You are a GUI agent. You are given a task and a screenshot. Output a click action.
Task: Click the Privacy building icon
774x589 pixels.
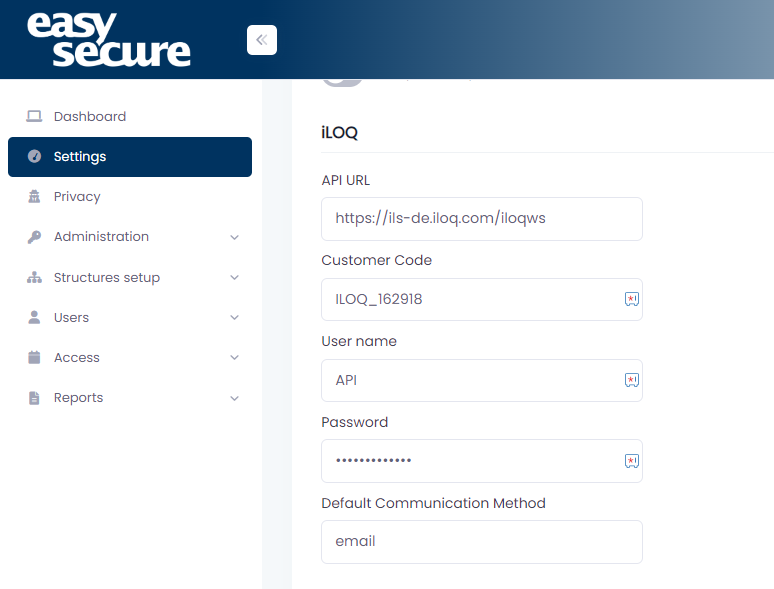point(34,196)
